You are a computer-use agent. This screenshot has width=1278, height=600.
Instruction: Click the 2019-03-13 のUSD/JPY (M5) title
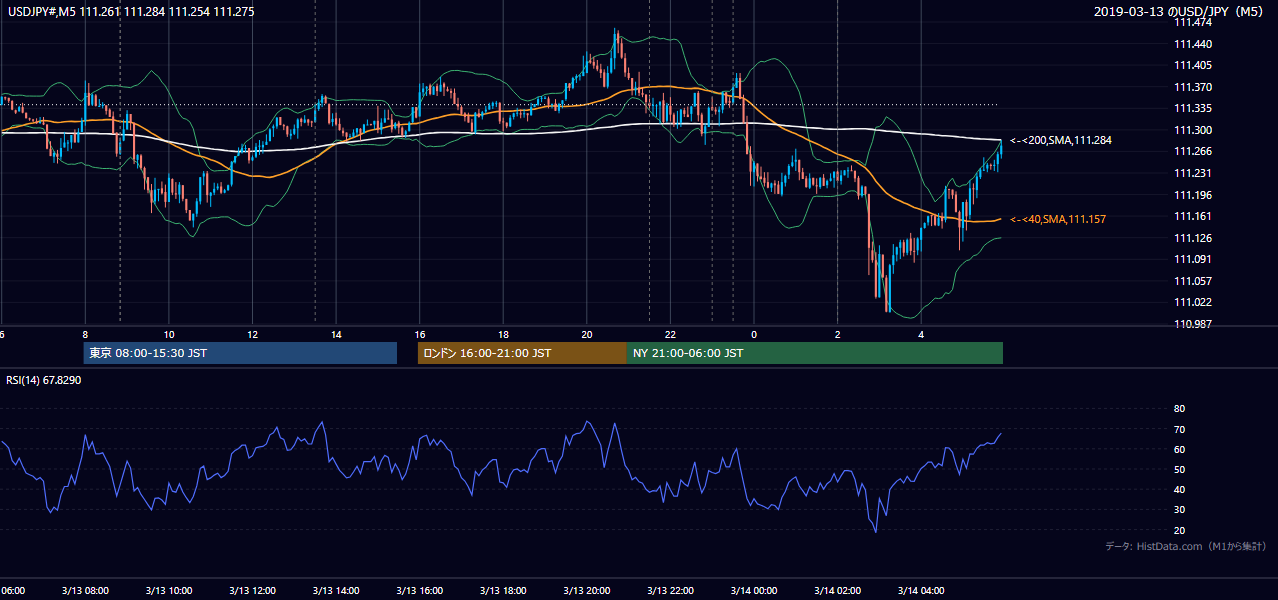(1181, 12)
